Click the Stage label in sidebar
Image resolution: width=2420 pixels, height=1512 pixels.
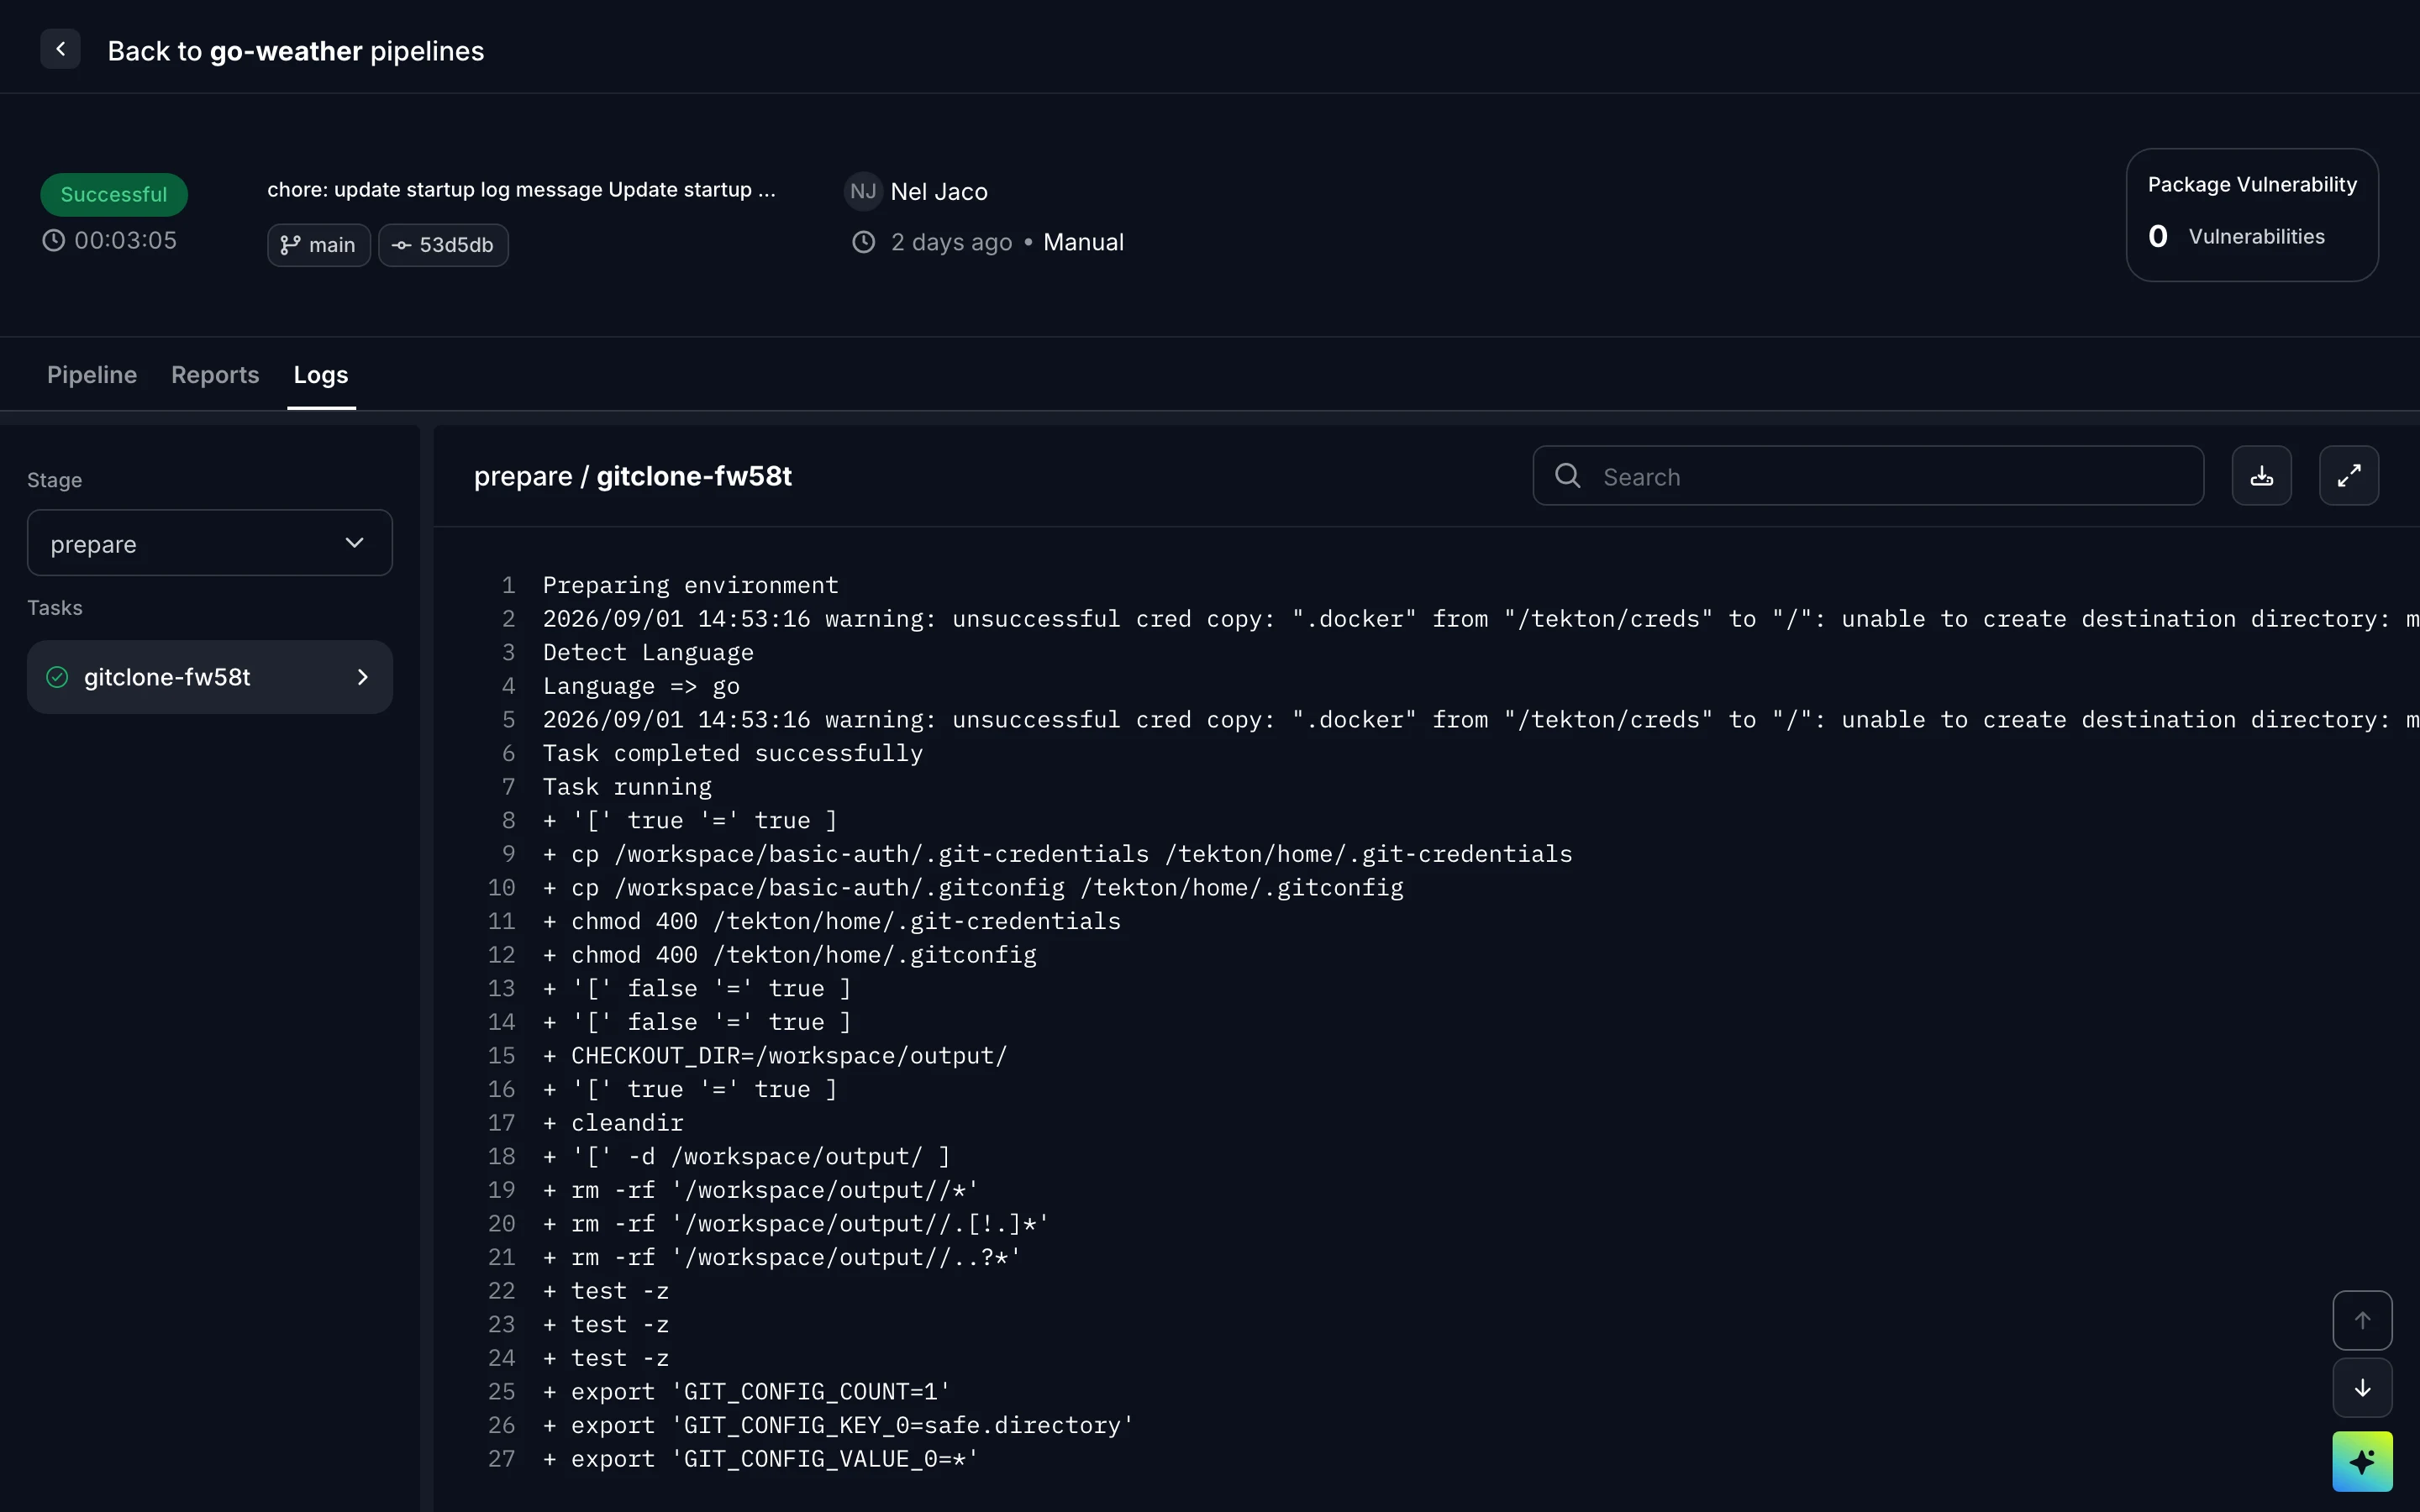55,480
